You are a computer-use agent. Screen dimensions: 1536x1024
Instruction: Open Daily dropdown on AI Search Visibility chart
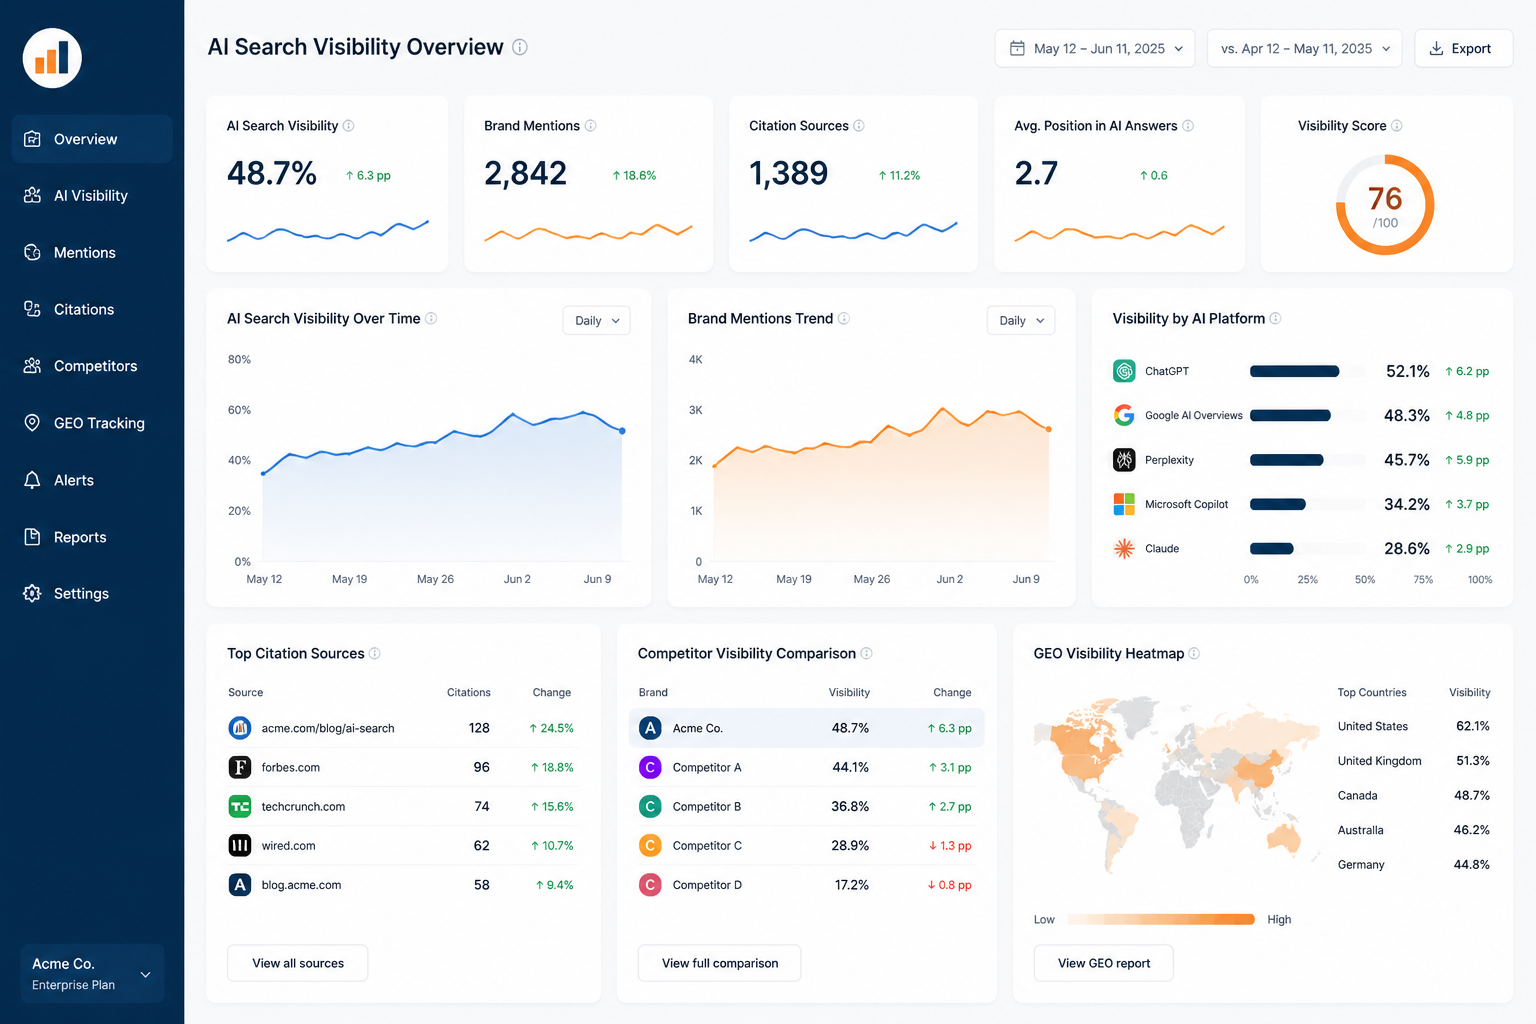click(x=597, y=320)
